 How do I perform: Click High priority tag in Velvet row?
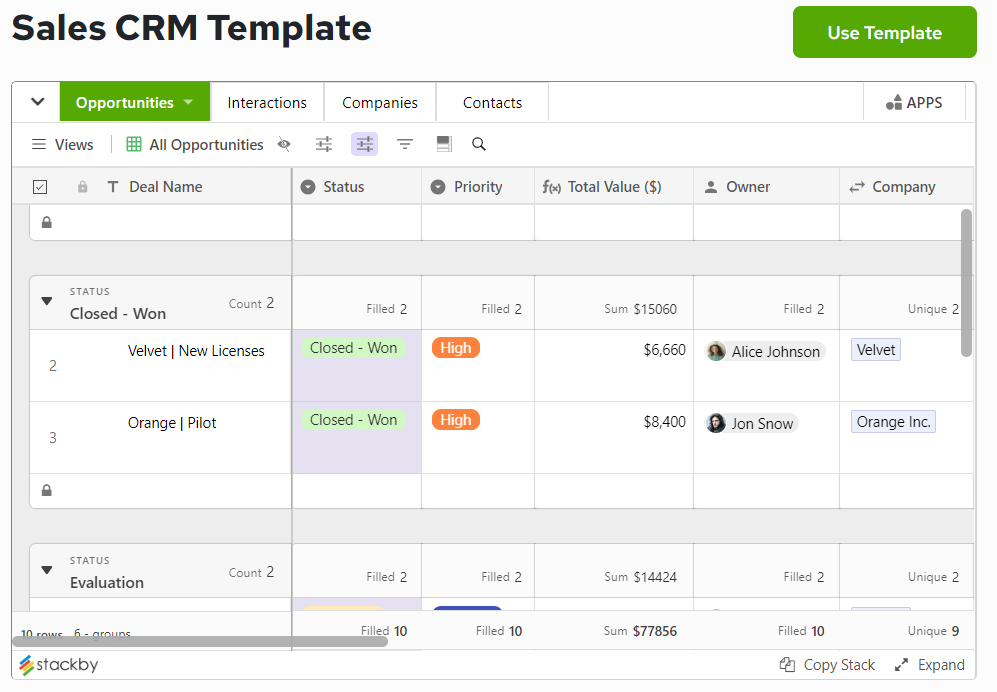pos(456,348)
